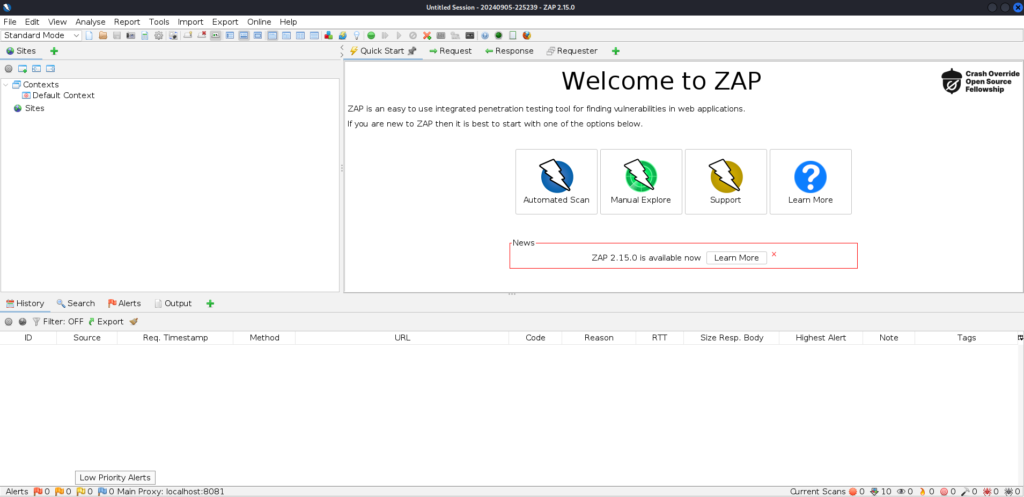
Task: Click the broom icon in History toolbar
Action: click(x=133, y=322)
